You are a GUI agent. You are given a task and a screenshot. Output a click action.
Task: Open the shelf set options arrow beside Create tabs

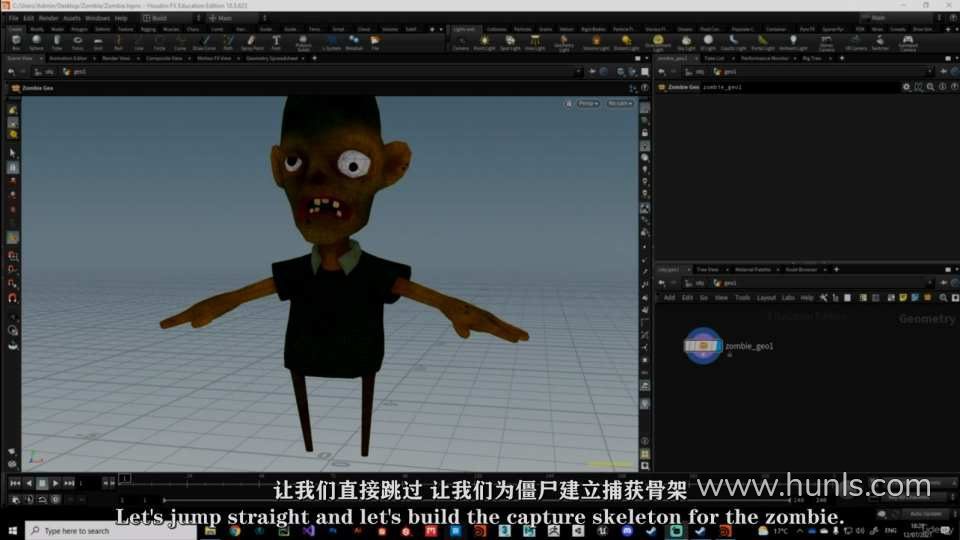(x=440, y=29)
